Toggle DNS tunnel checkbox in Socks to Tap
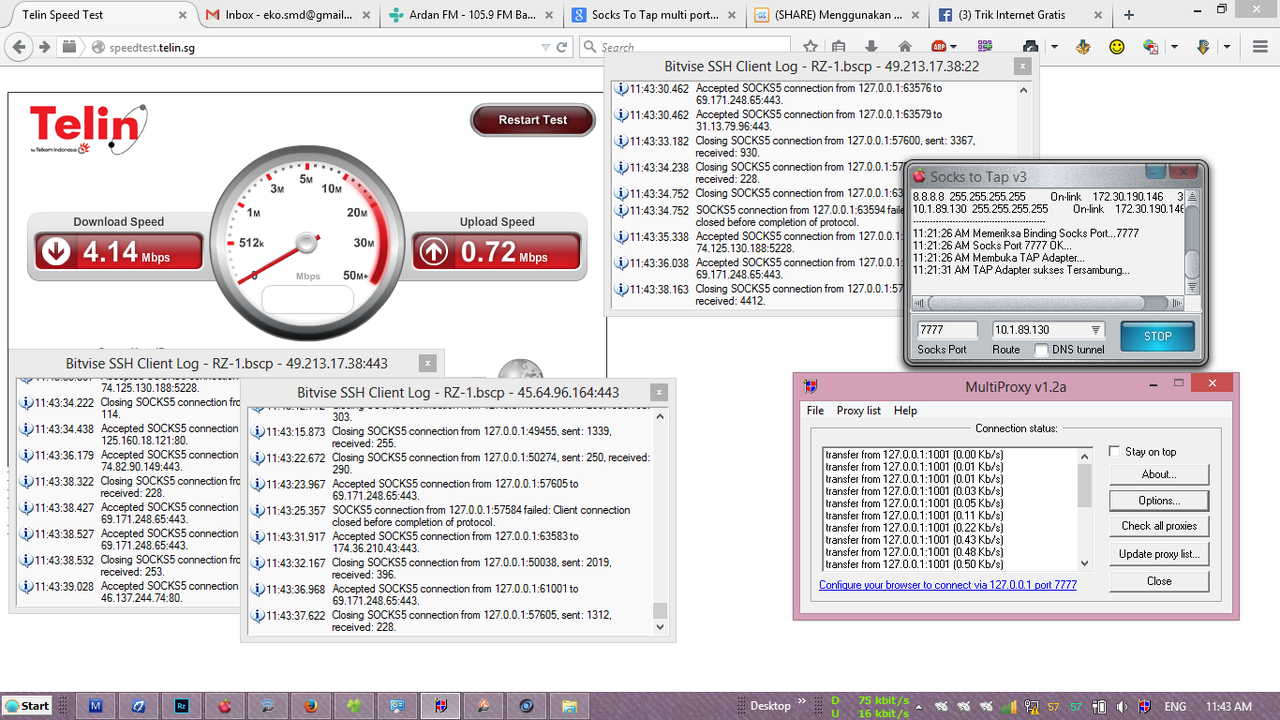The width and height of the screenshot is (1280, 720). pos(1042,350)
